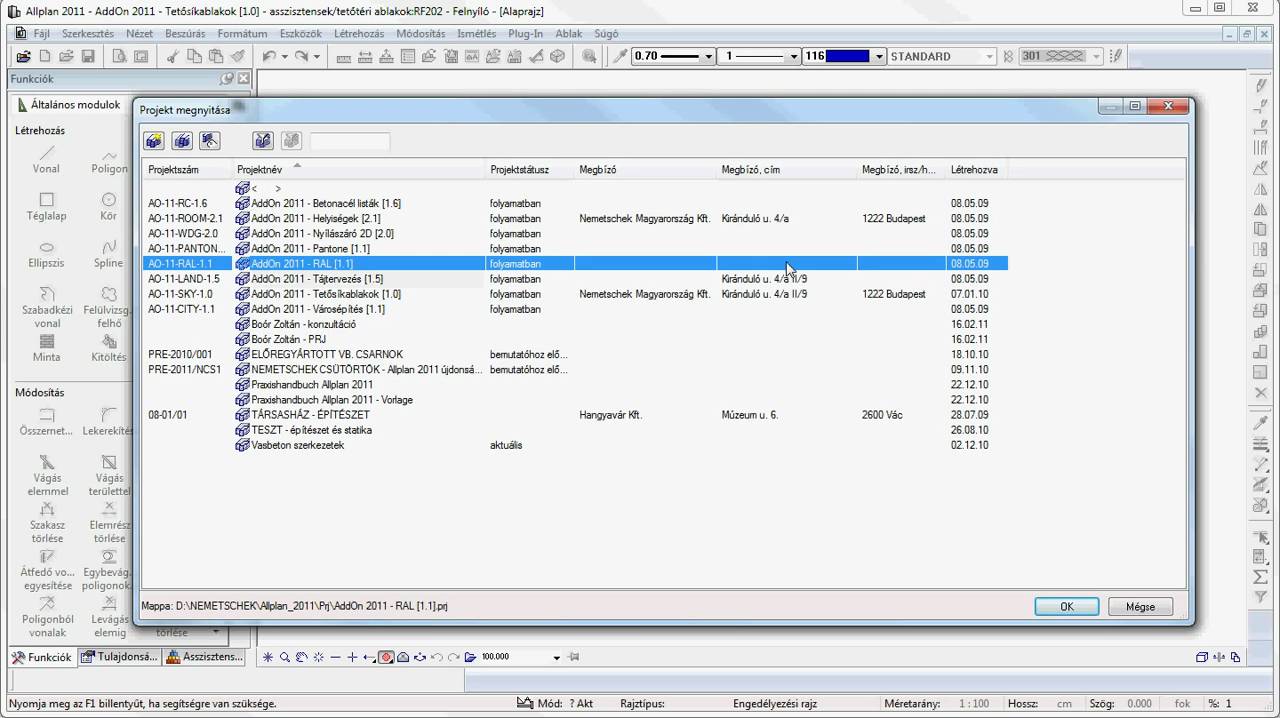Cancel dialog with Mégse button
Screen dimensions: 1280x718
(x=1140, y=606)
